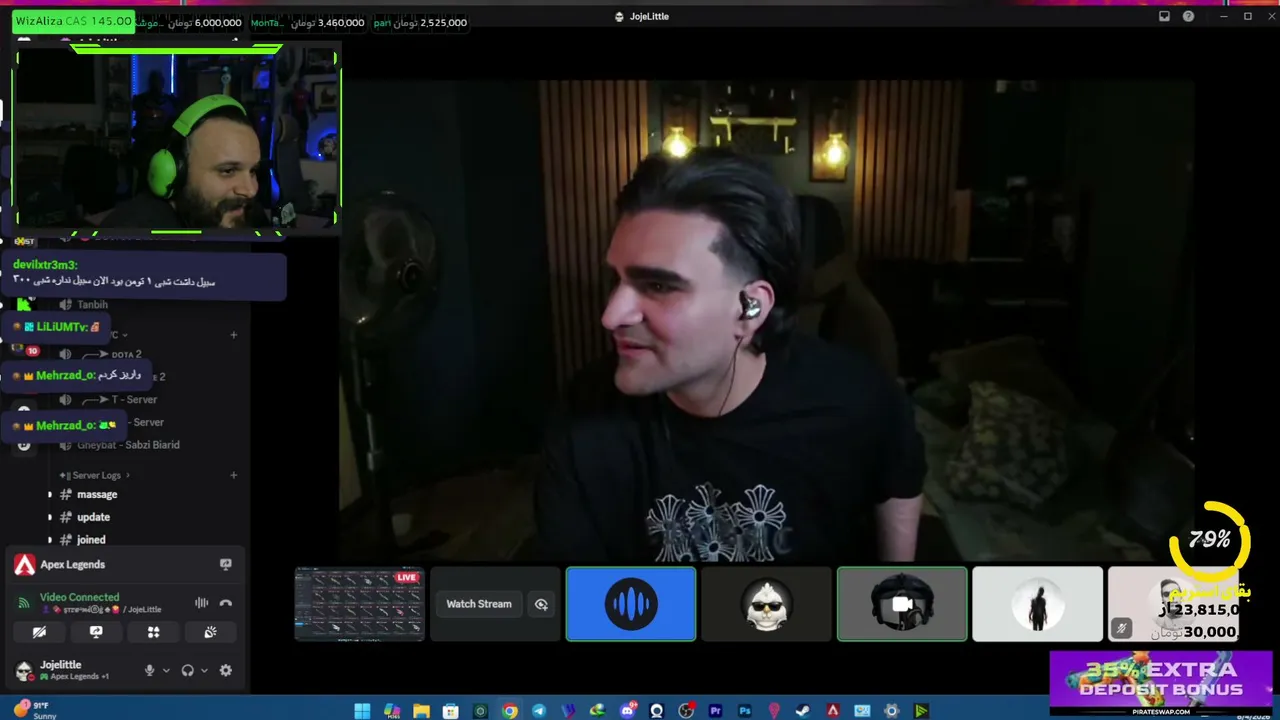
Task: Click Video Connected status text
Action: click(79, 597)
